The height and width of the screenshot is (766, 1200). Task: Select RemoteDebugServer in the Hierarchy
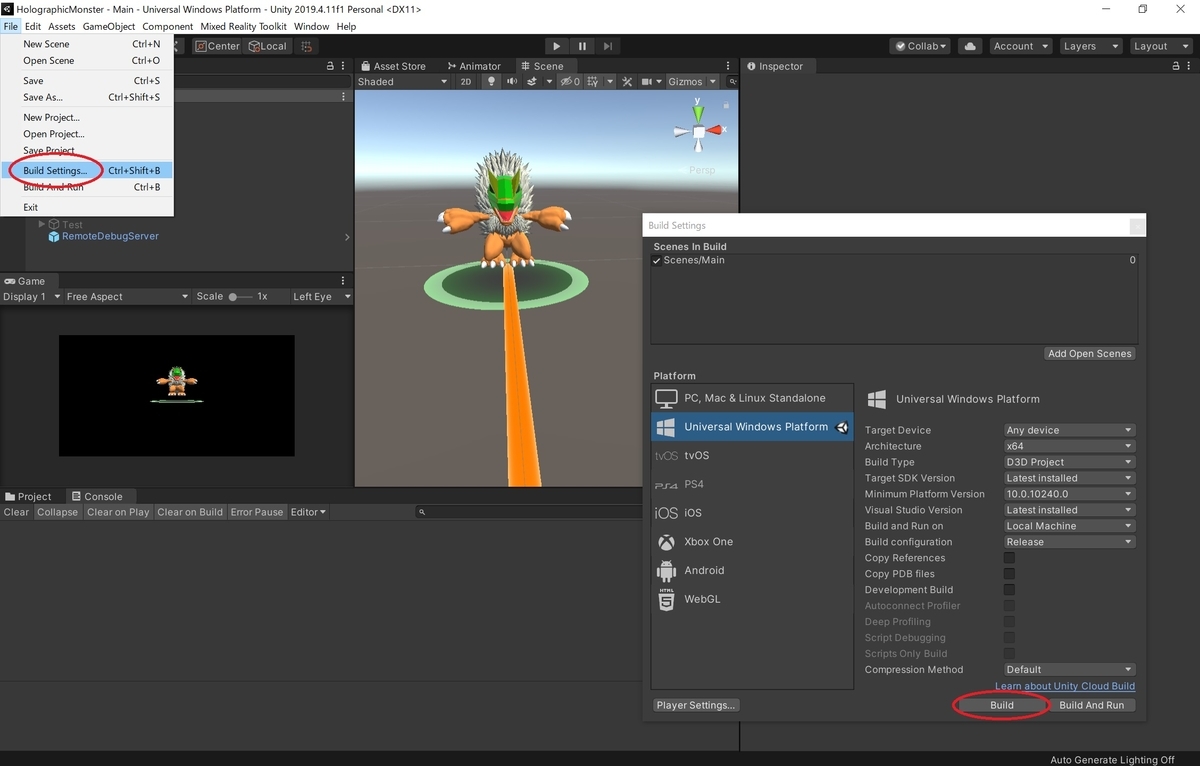(x=110, y=237)
